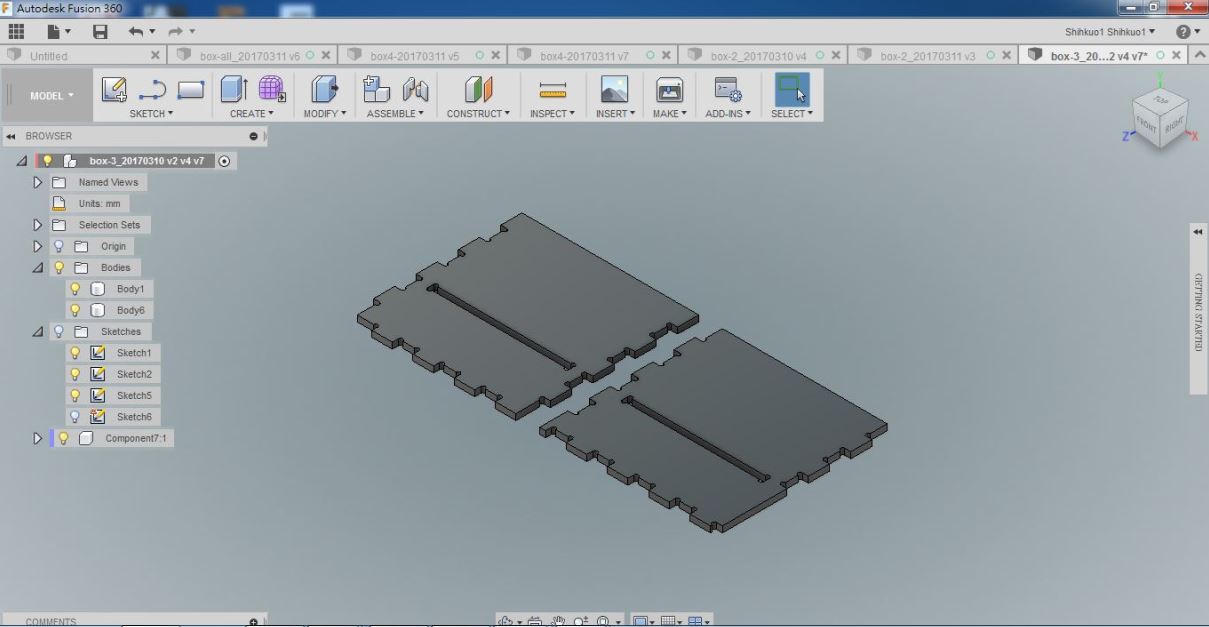
Task: Expand Component7:1 in the browser
Action: point(38,438)
